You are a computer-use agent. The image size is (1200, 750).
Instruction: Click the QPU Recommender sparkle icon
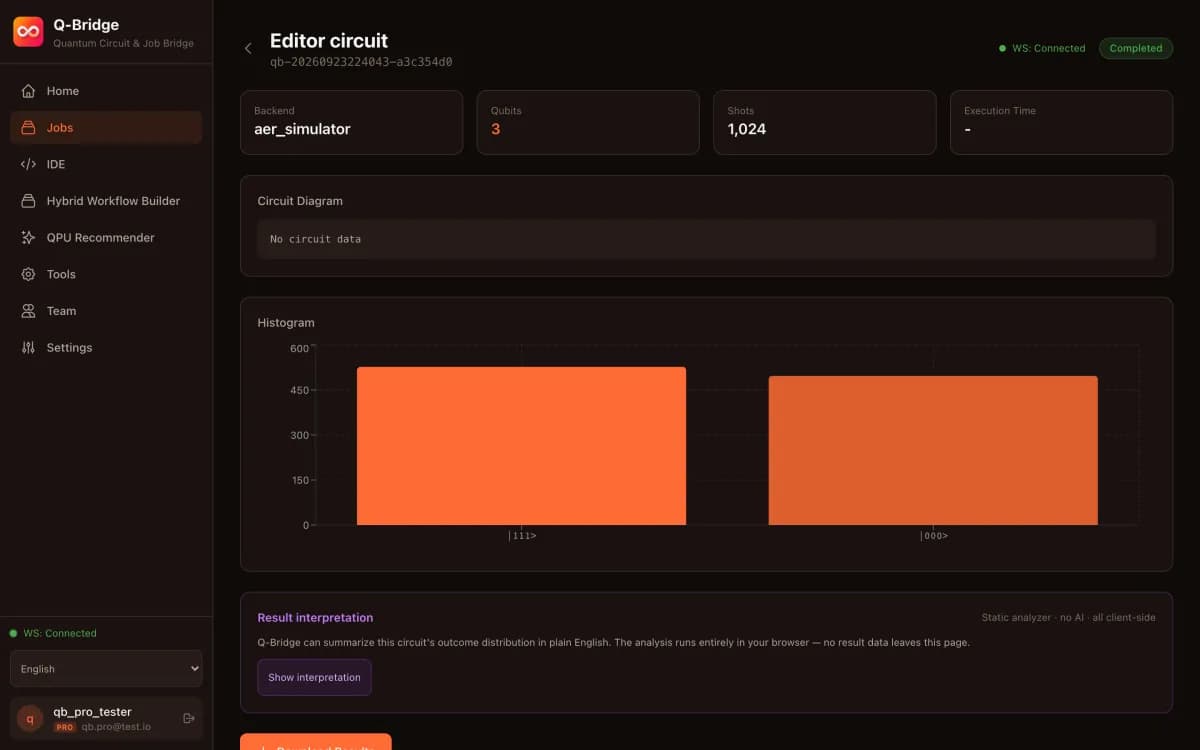28,238
